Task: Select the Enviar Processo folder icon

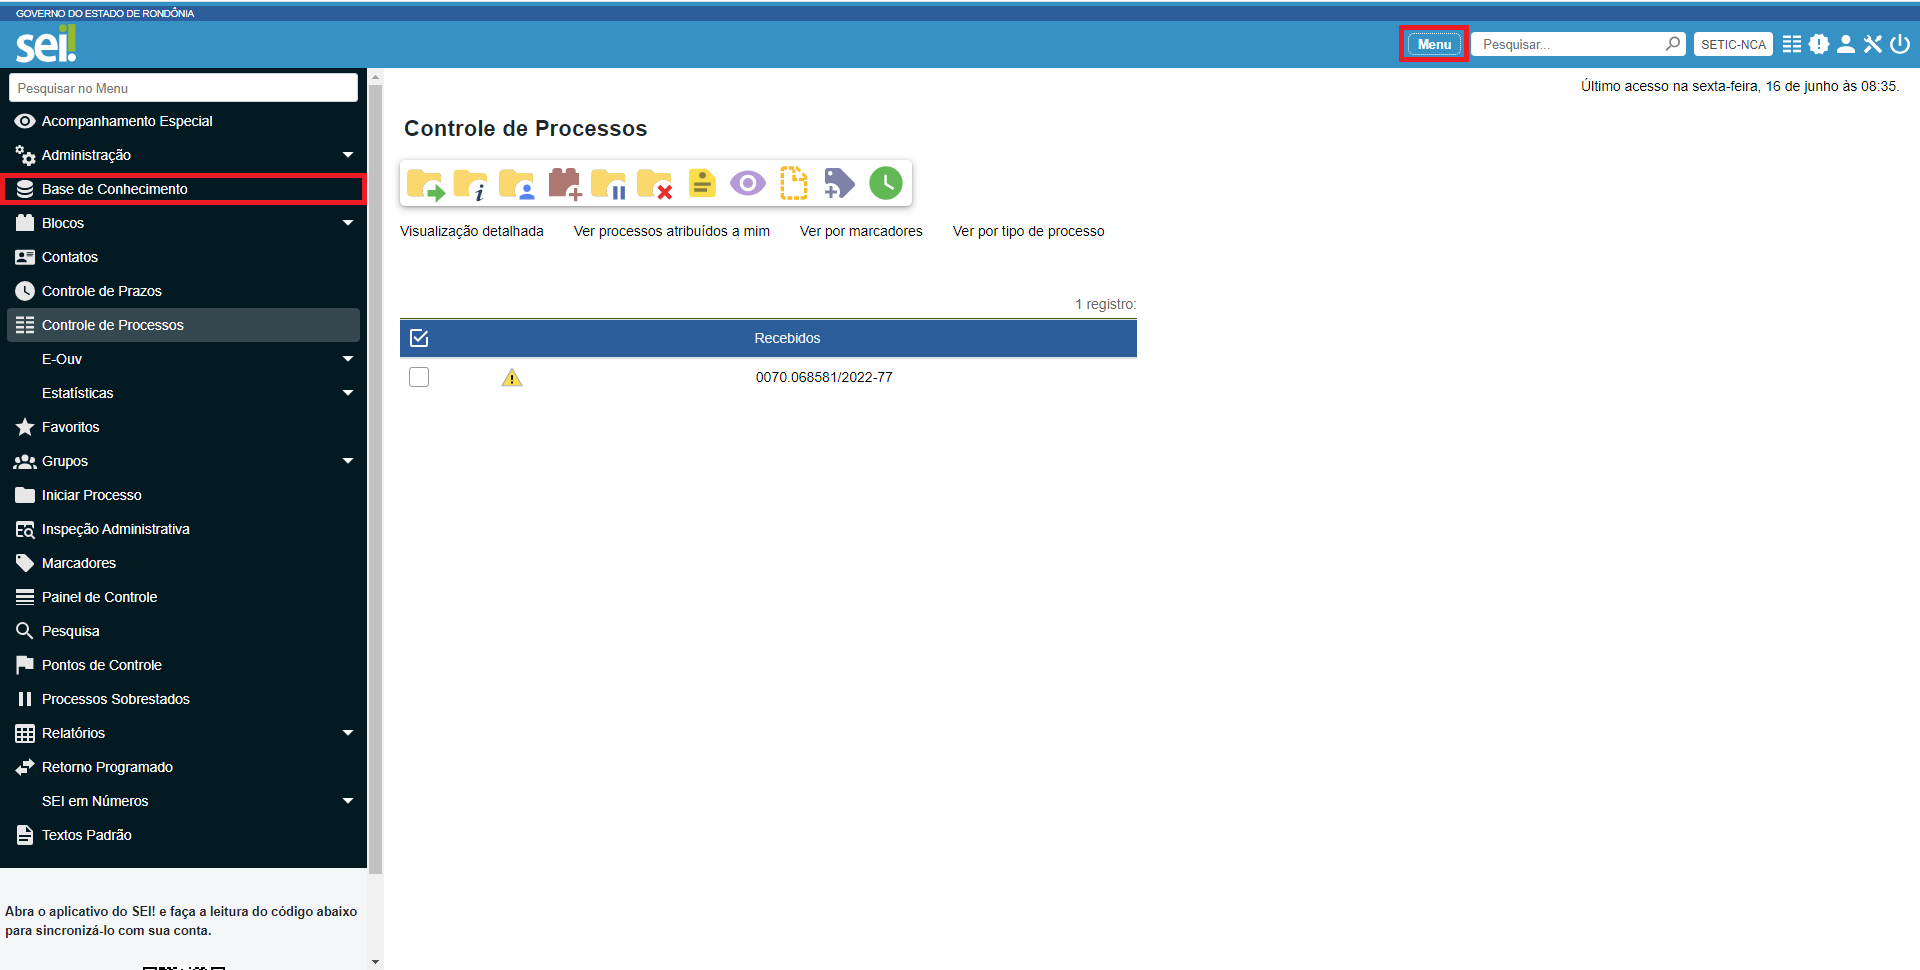Action: (x=424, y=183)
